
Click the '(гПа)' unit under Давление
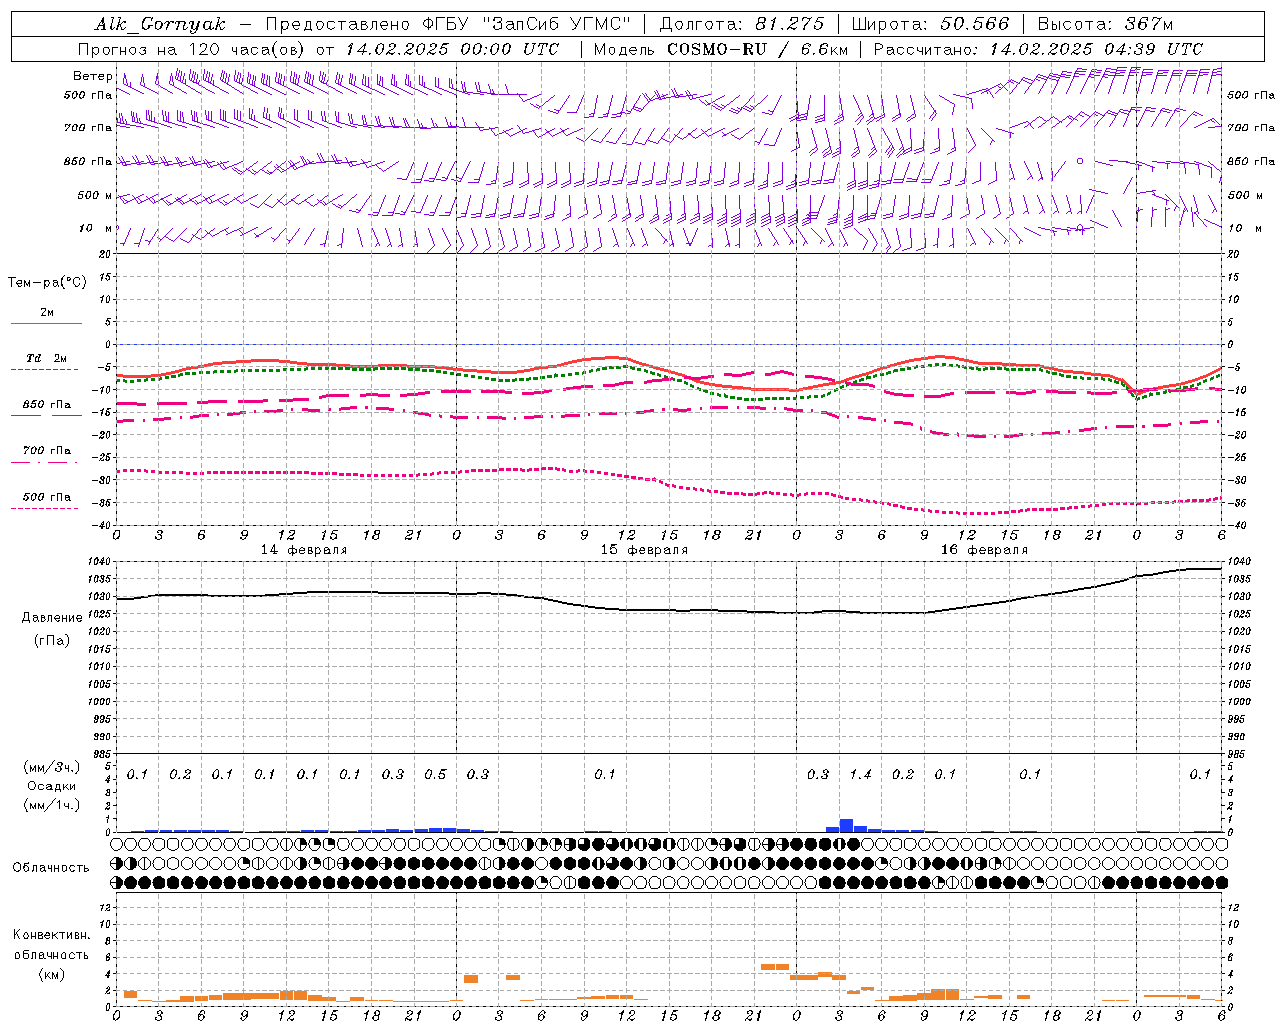pyautogui.click(x=52, y=640)
